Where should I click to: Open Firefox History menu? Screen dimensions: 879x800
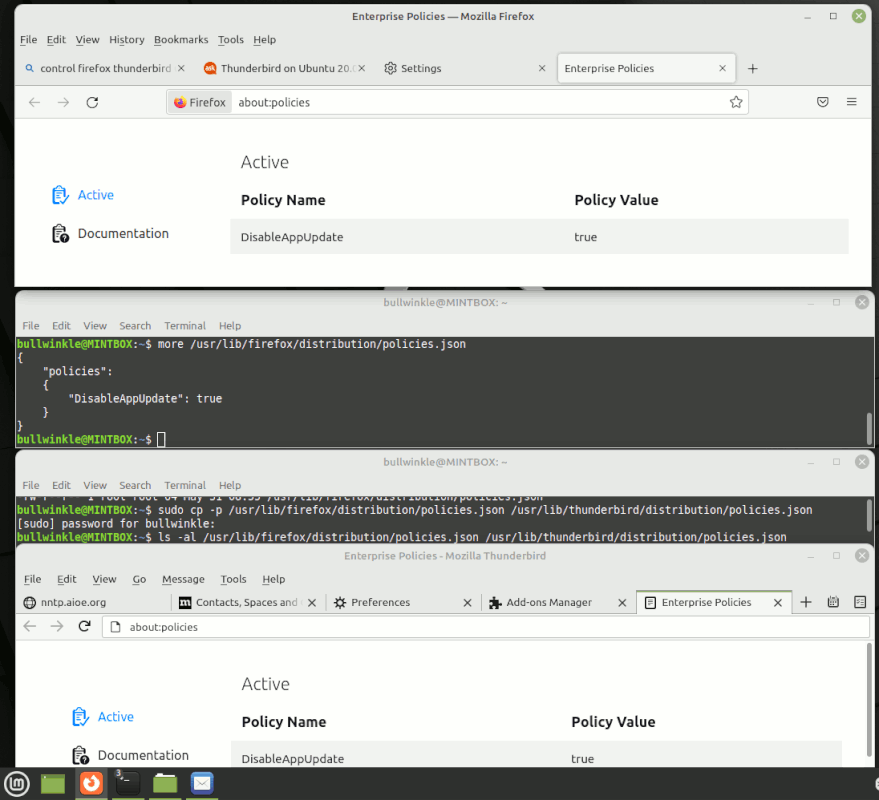pos(127,40)
